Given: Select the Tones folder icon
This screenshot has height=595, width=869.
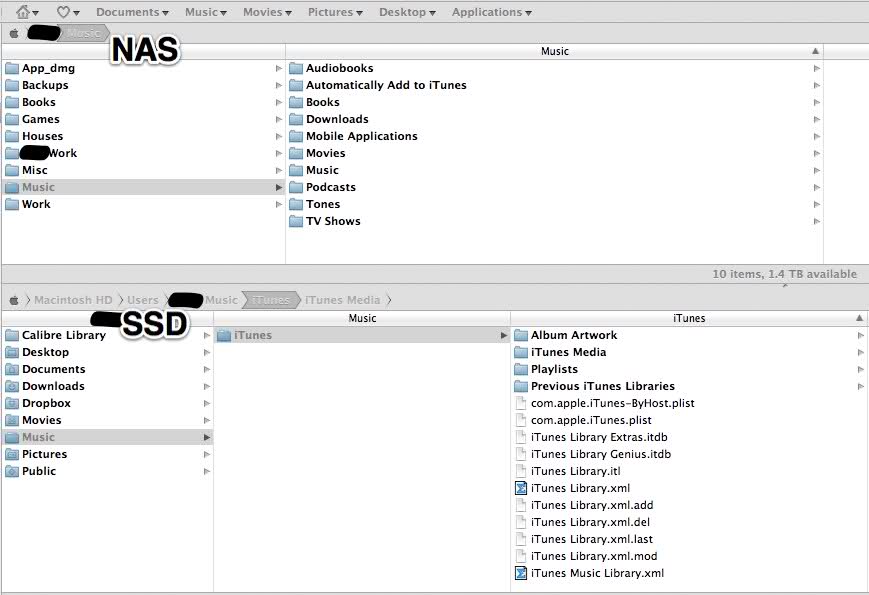Looking at the screenshot, I should pos(296,204).
